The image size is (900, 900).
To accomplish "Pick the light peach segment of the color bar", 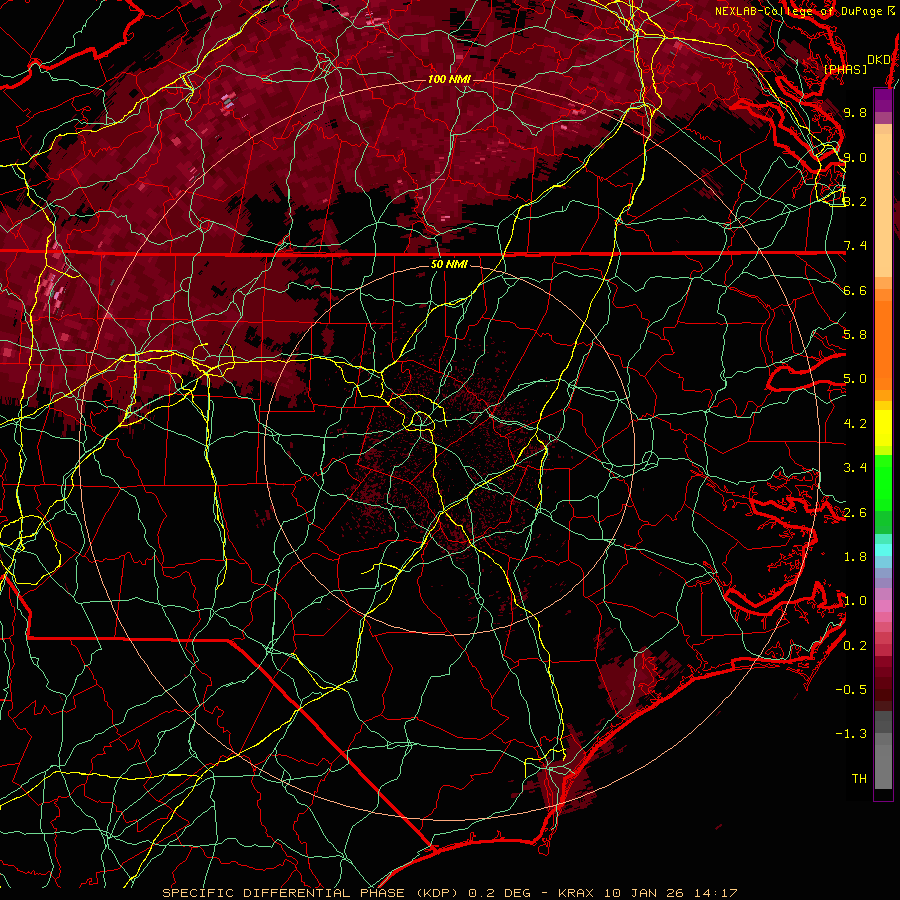I will click(883, 205).
